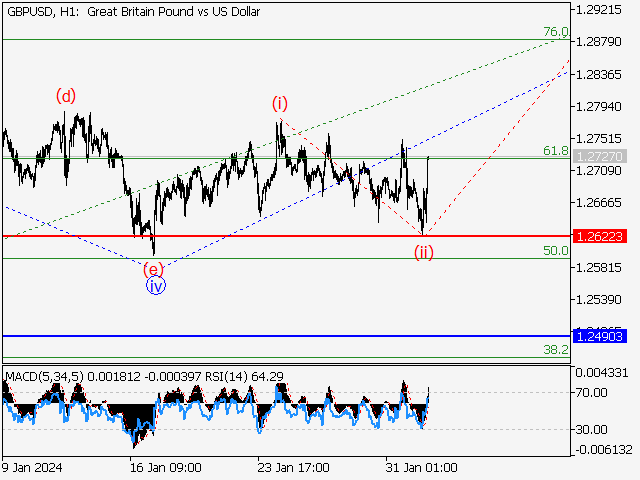Click the red (e) wave label
This screenshot has height=480, width=640.
[x=153, y=270]
